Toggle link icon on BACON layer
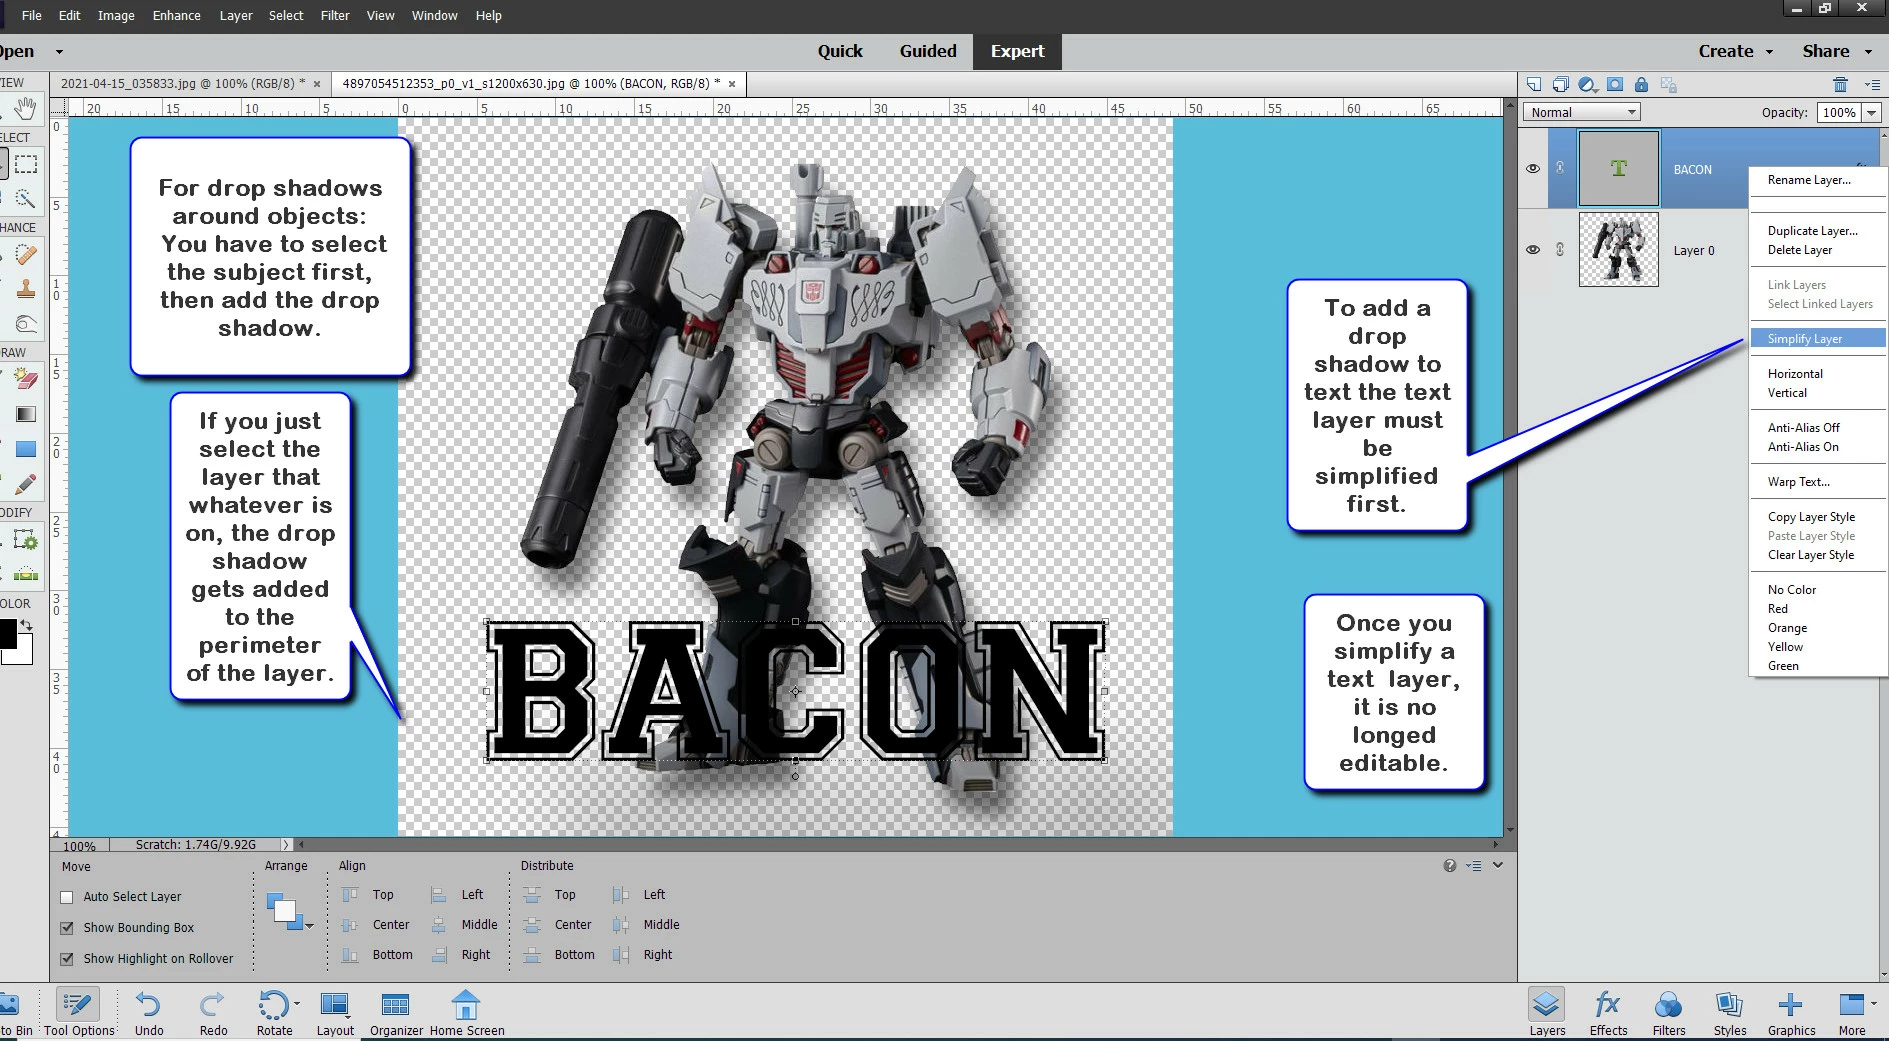1889x1041 pixels. pyautogui.click(x=1560, y=169)
